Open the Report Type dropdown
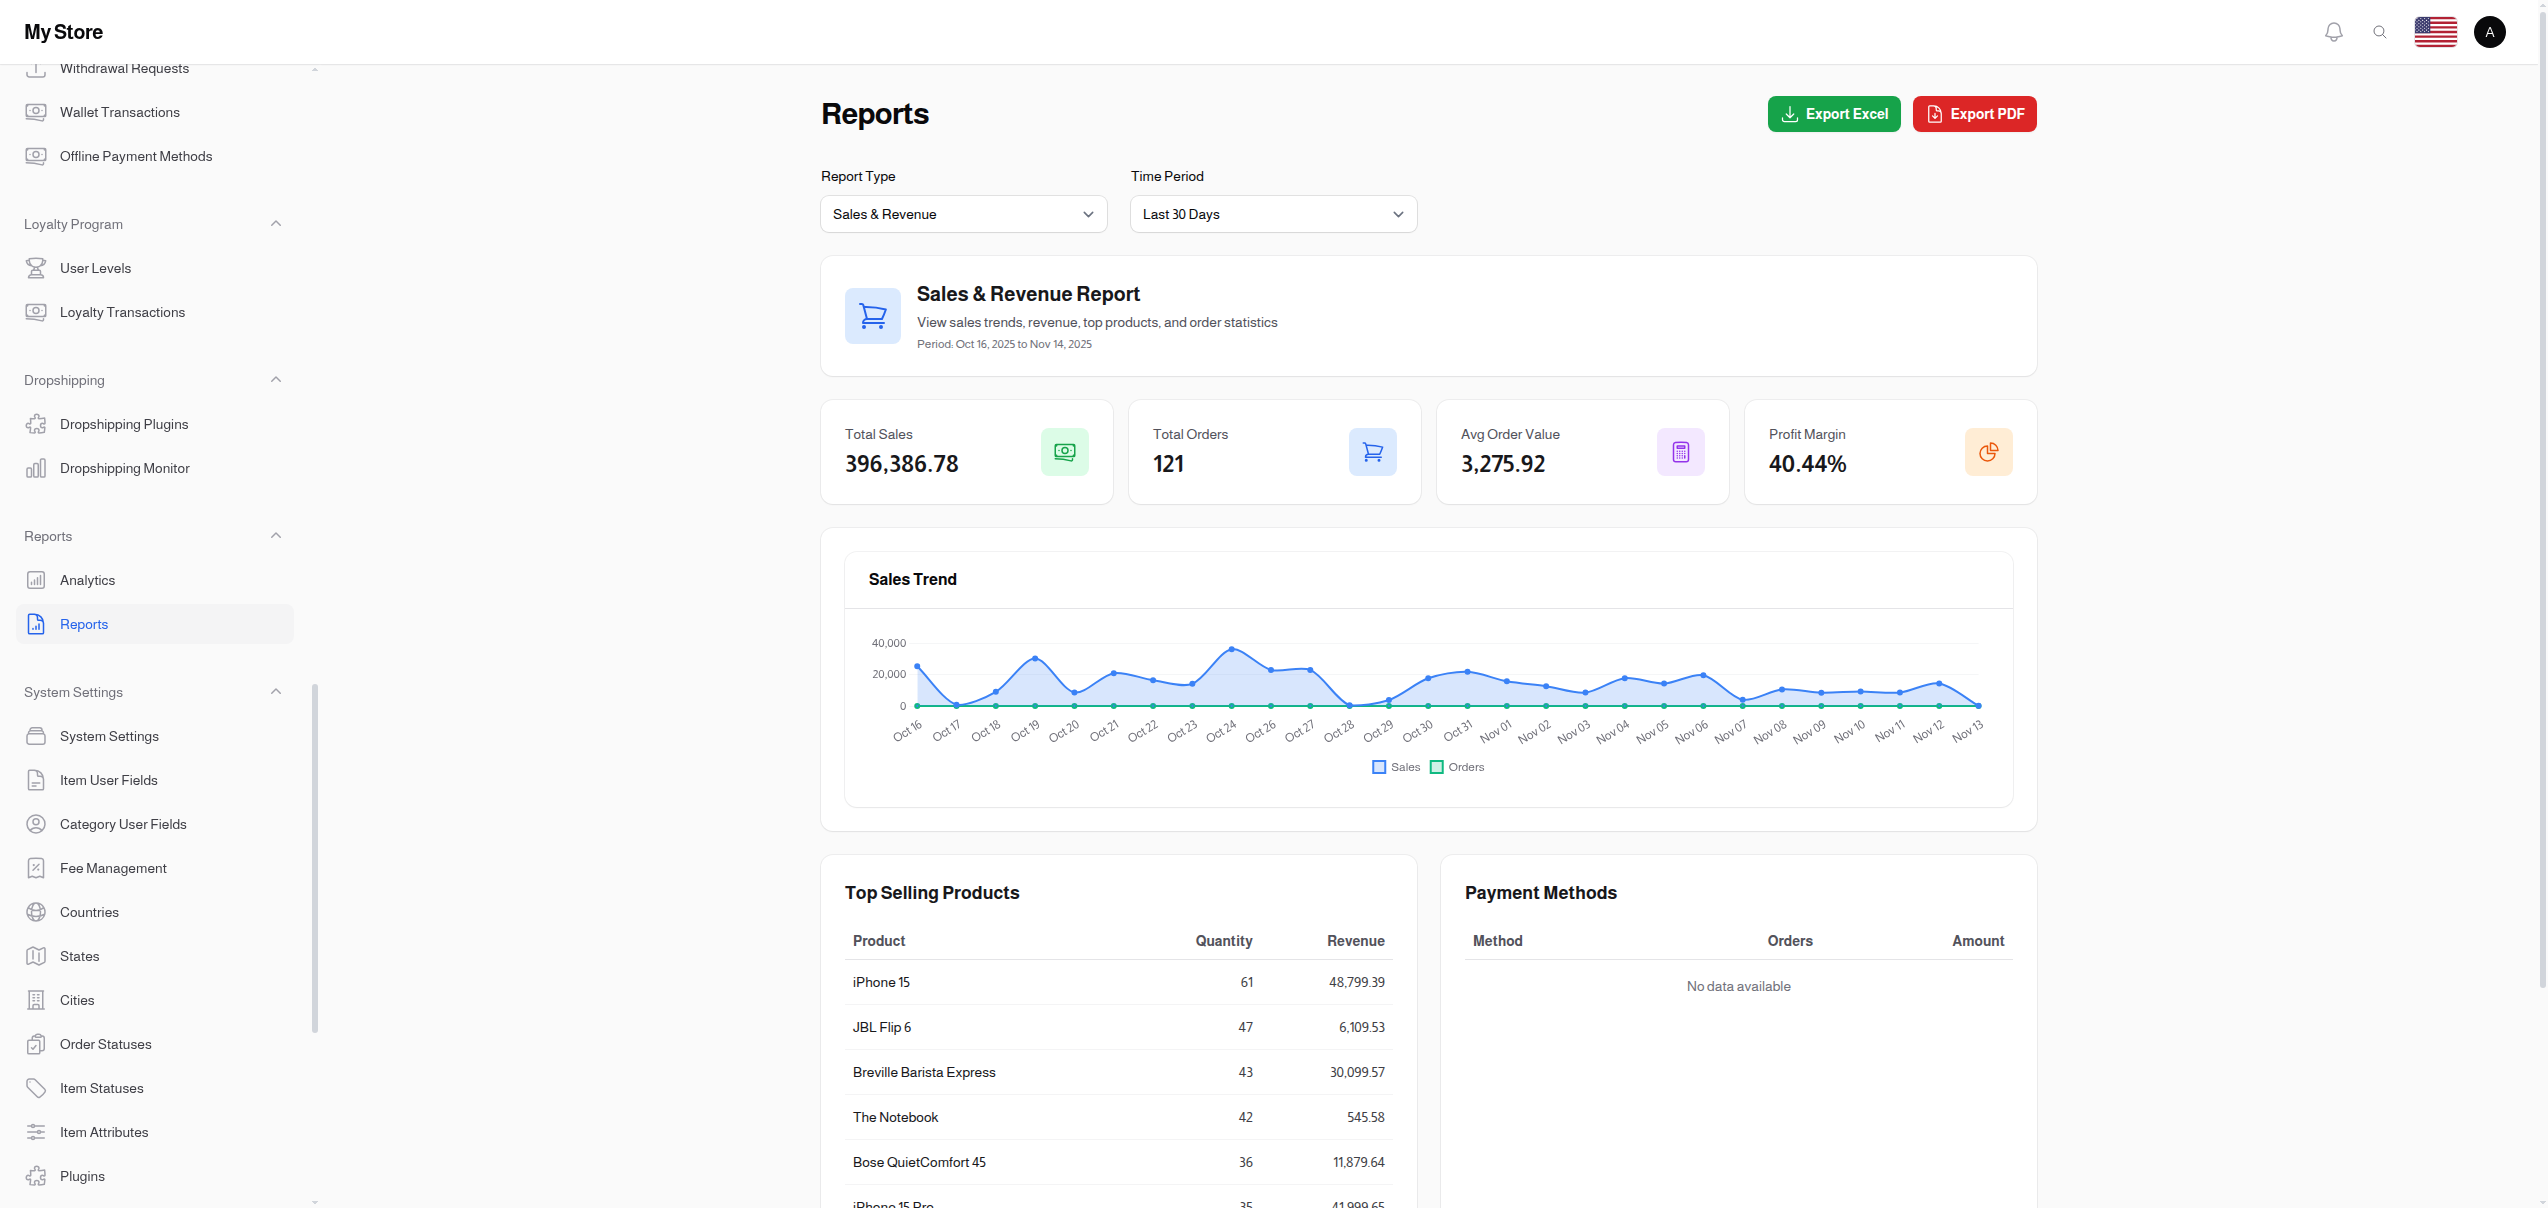Screen dimensions: 2548x1208 coord(962,214)
